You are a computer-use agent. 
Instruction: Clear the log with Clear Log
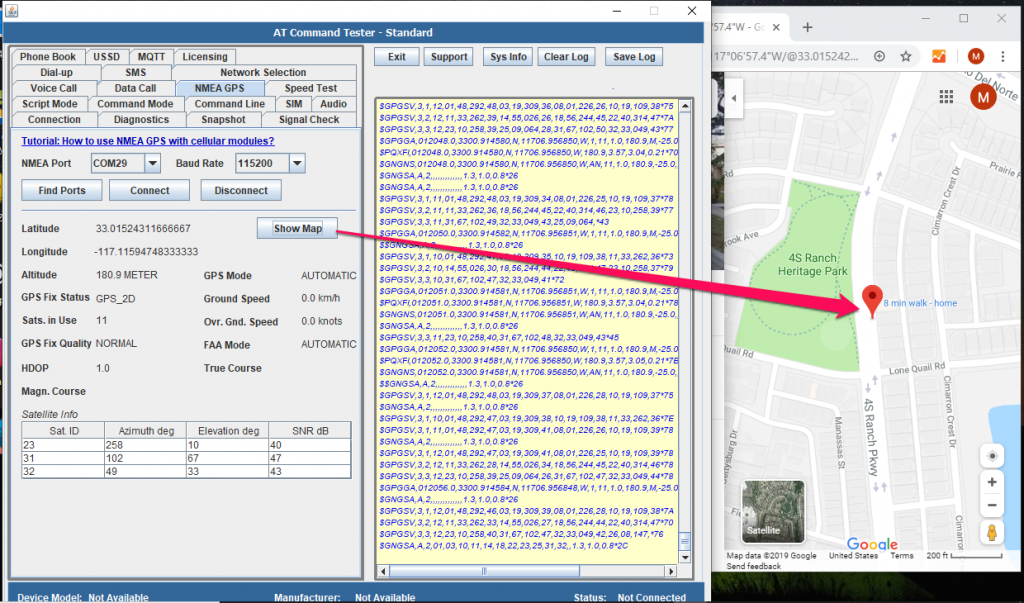[x=566, y=57]
